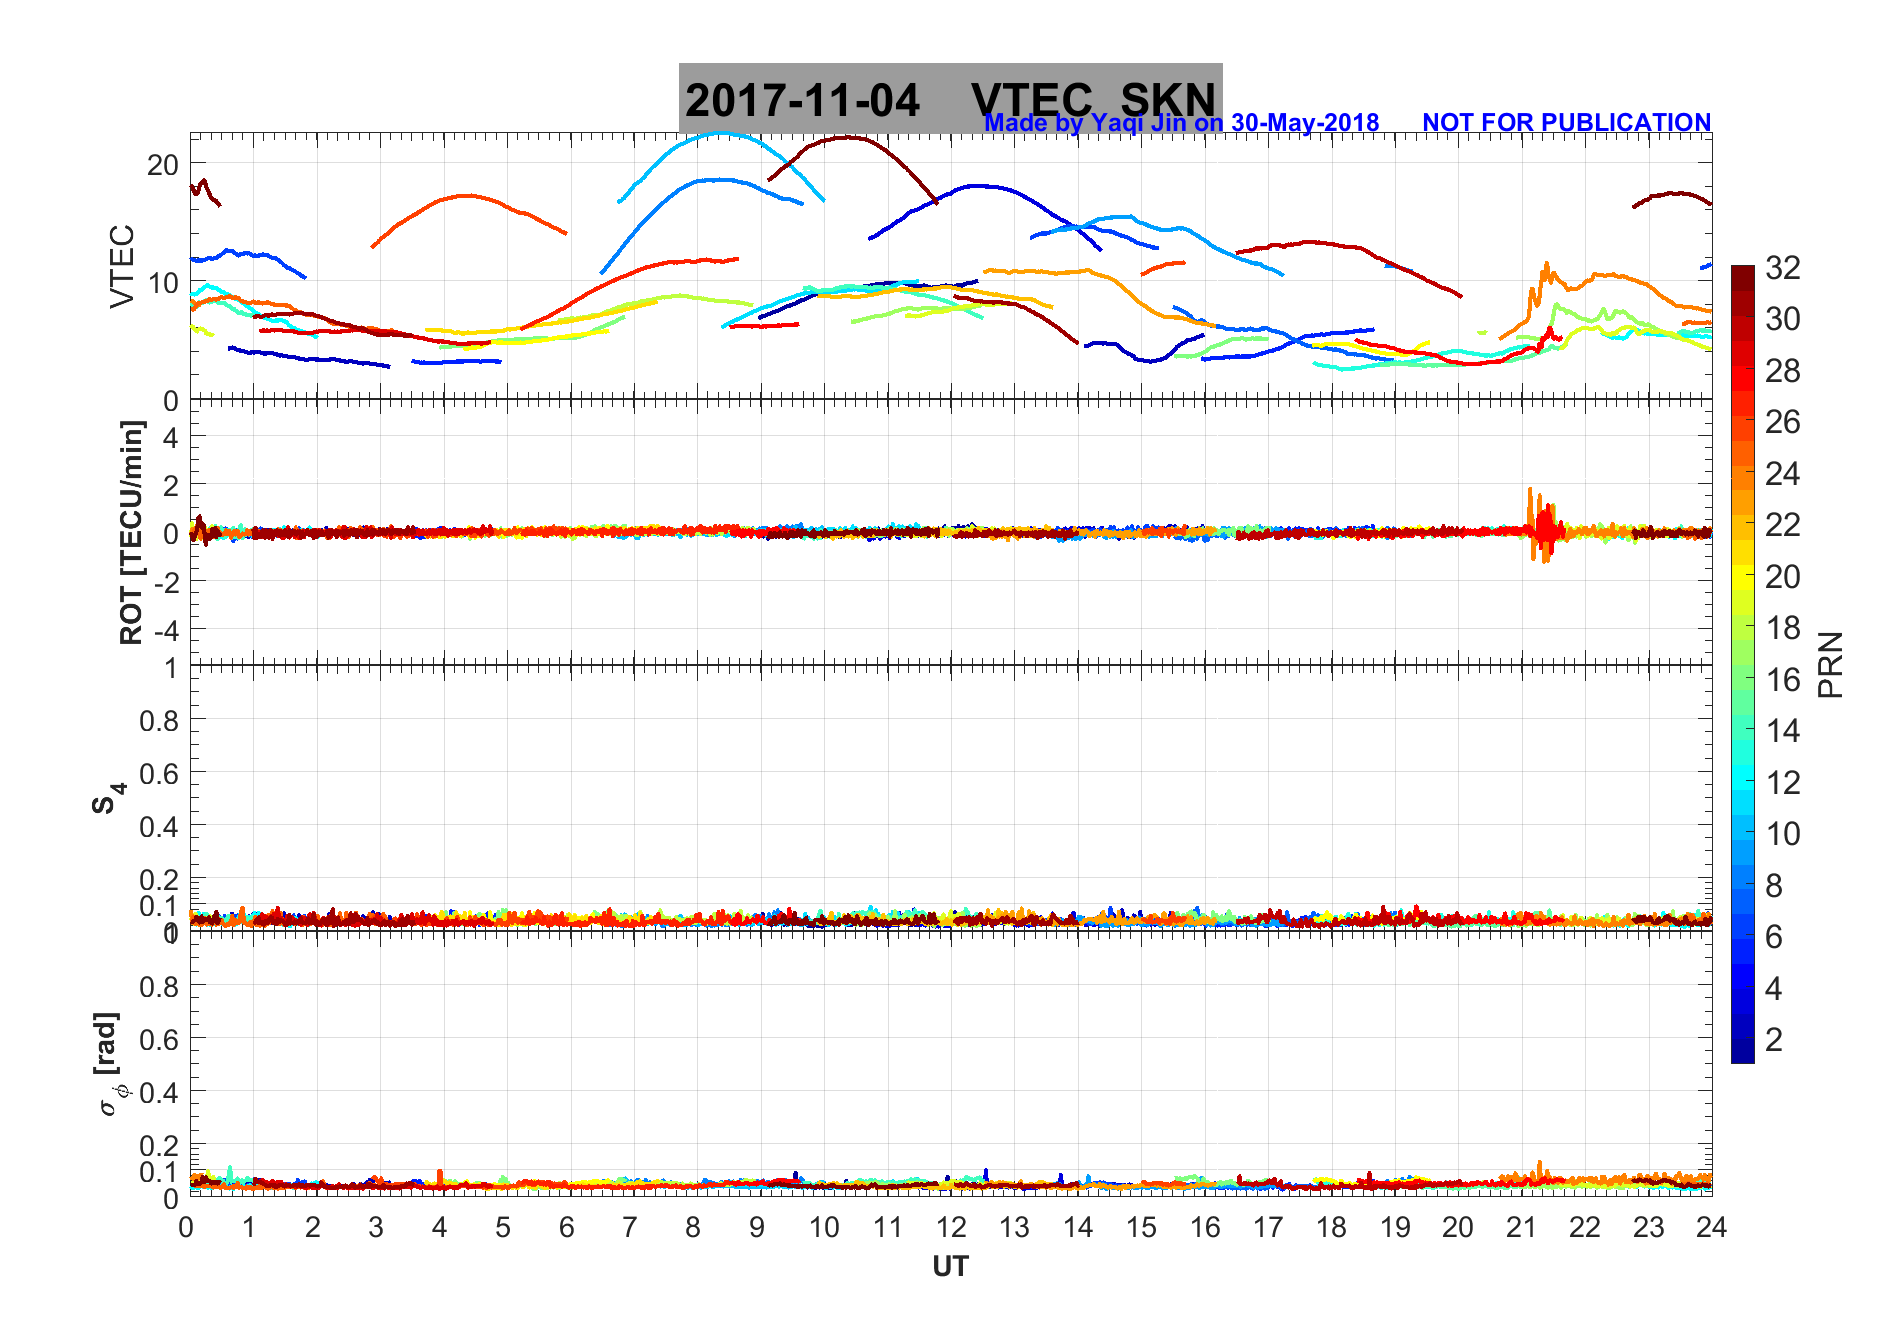This screenshot has width=1902, height=1330.
Task: Click the S4 axis label
Action: [x=109, y=798]
